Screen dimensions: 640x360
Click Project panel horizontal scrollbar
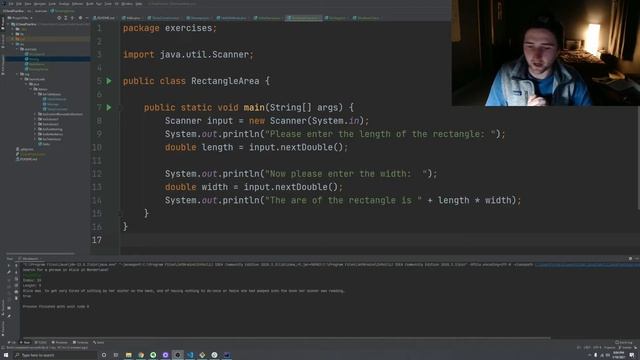click(x=41, y=253)
